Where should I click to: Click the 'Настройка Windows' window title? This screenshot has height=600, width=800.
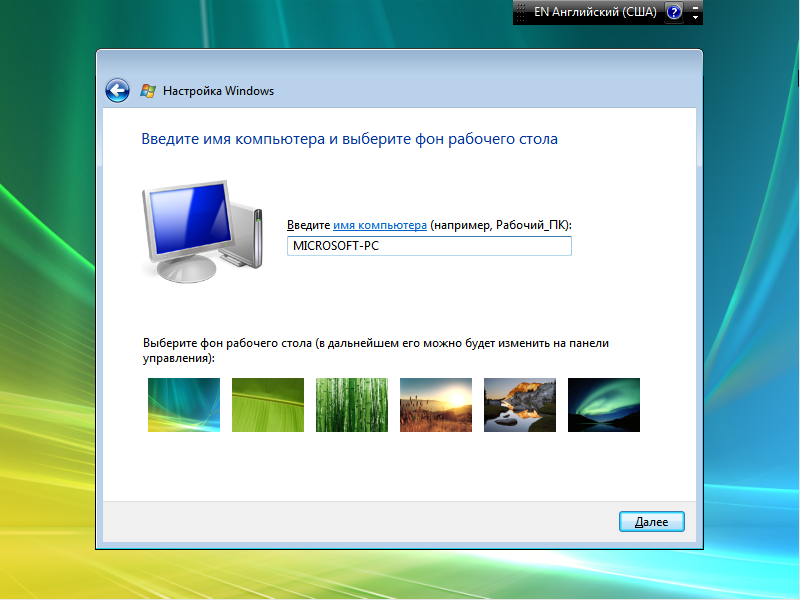click(x=219, y=91)
